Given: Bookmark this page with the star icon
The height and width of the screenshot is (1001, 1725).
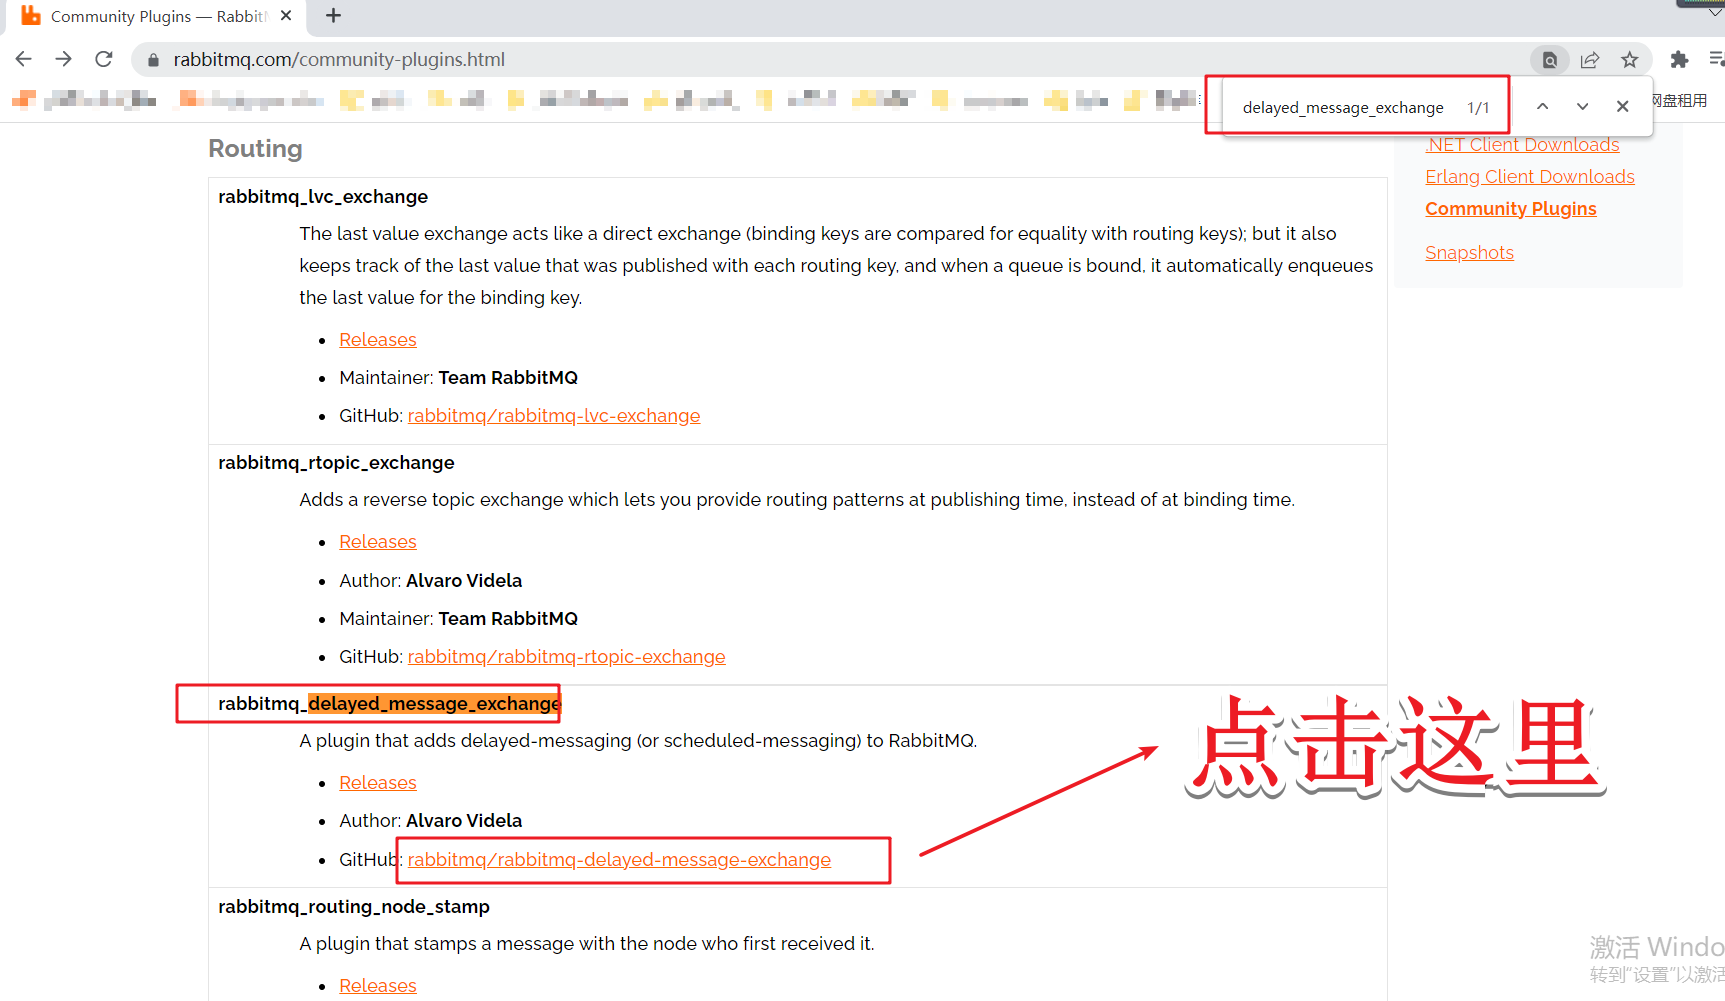Looking at the screenshot, I should pyautogui.click(x=1630, y=60).
